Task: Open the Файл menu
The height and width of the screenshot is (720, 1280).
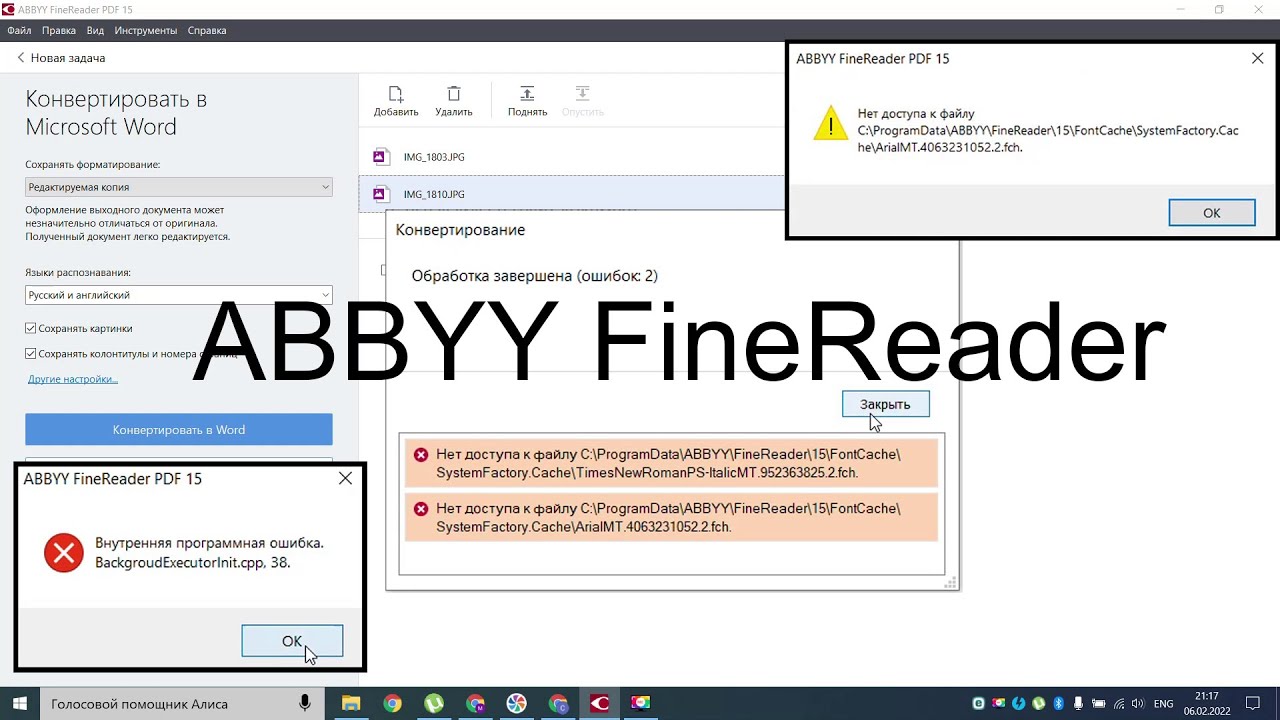Action: pos(19,31)
